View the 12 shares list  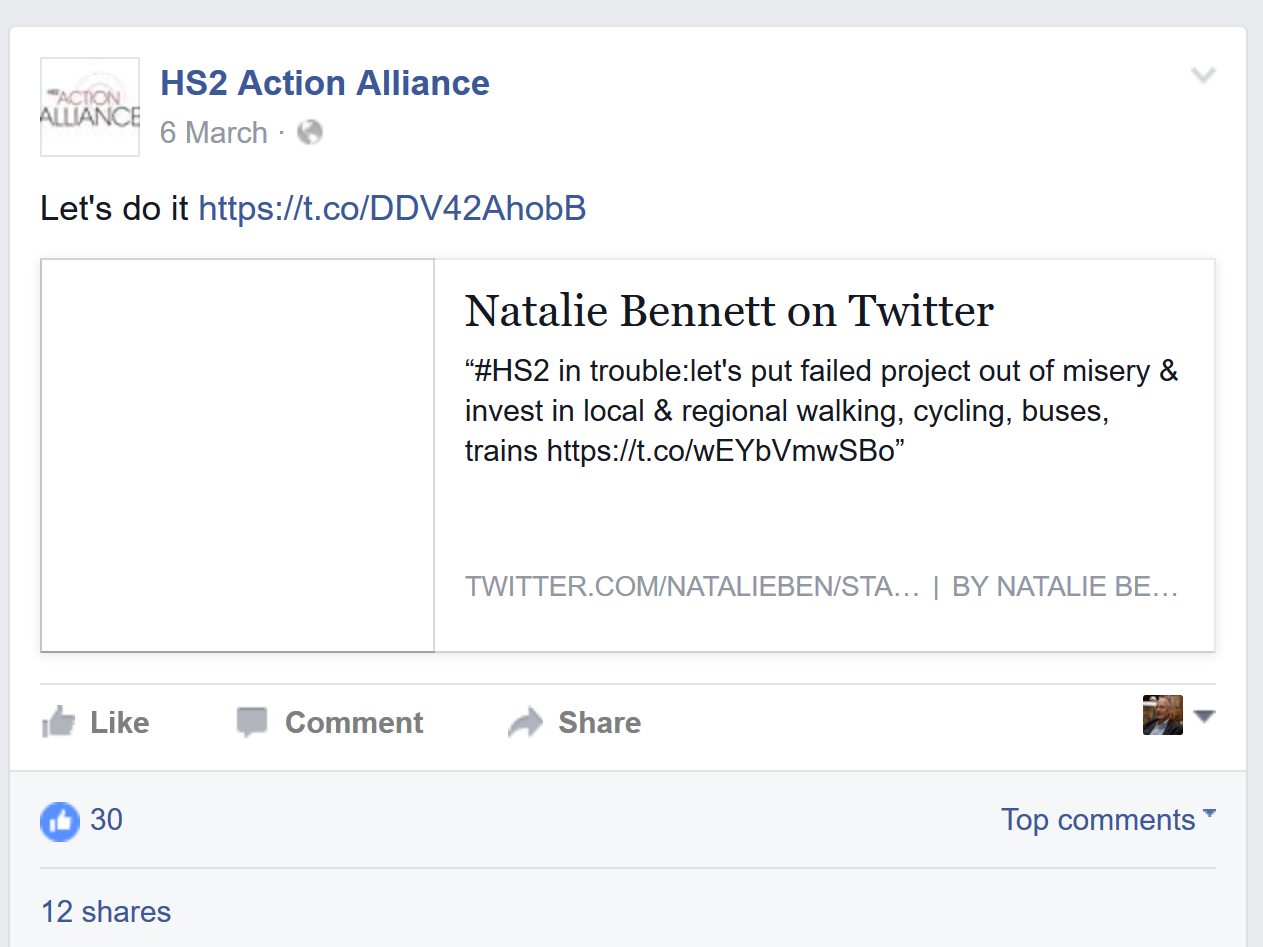click(105, 911)
